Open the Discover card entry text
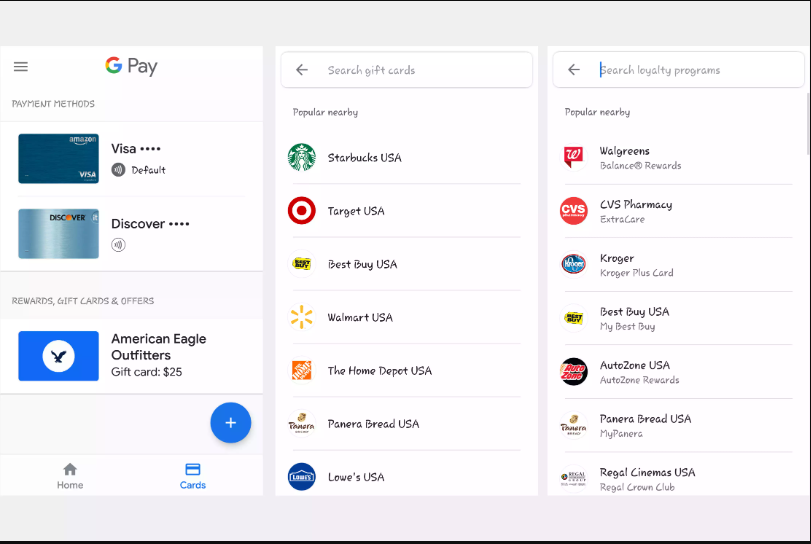The width and height of the screenshot is (811, 544). tap(150, 224)
